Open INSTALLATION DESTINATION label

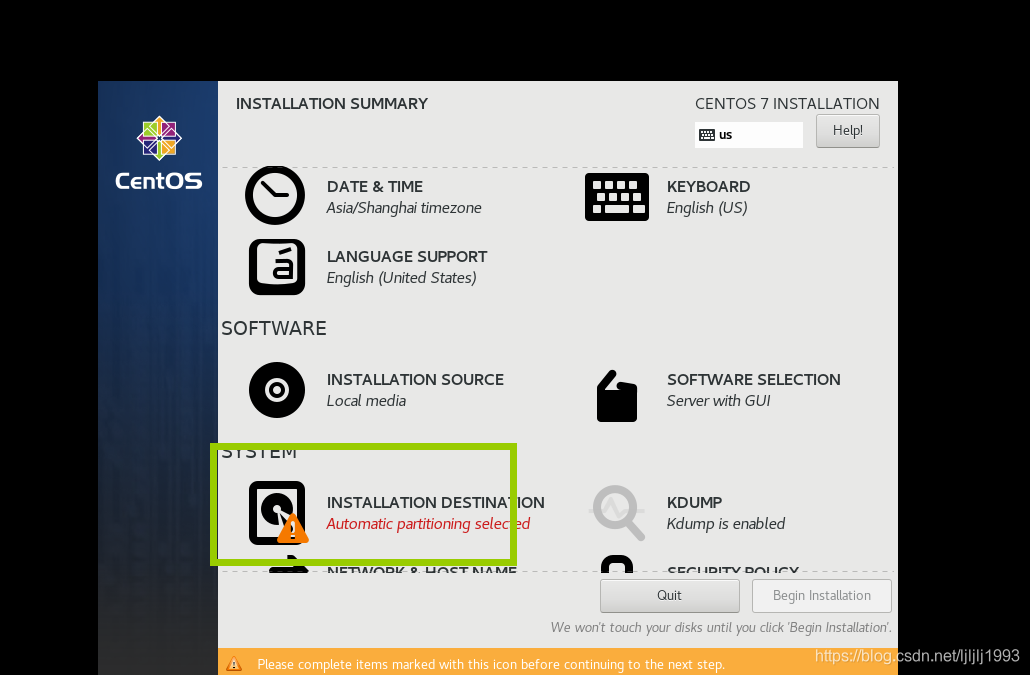pos(436,502)
